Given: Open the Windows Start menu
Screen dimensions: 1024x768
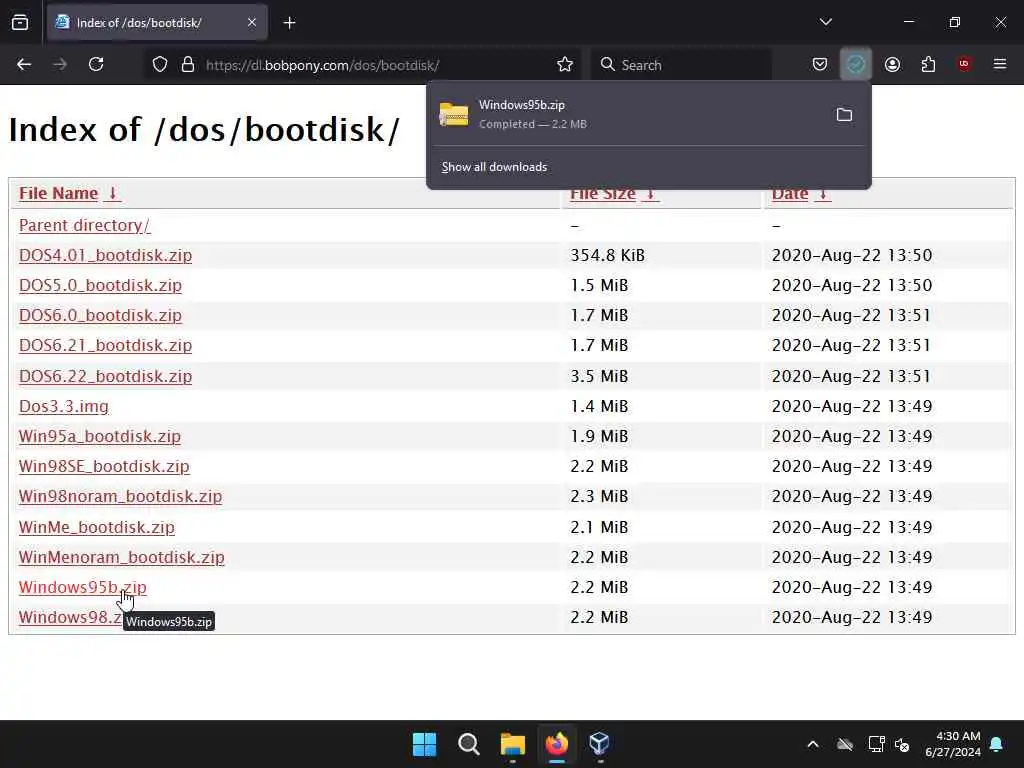Looking at the screenshot, I should point(424,744).
